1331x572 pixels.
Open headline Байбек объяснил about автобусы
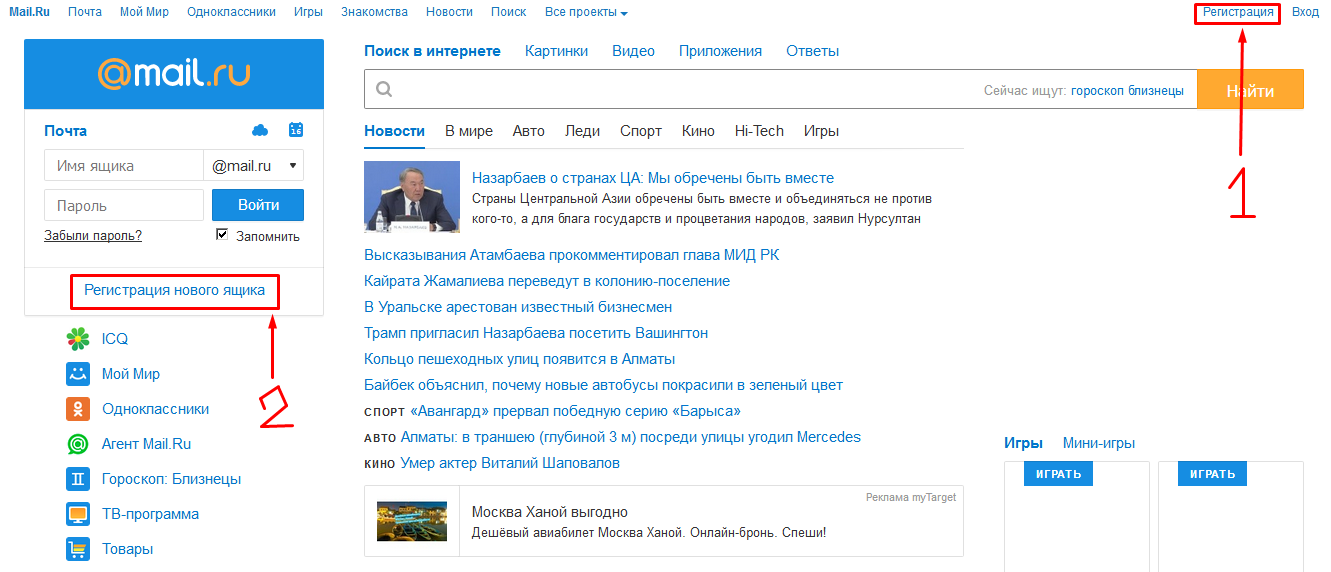[x=603, y=385]
